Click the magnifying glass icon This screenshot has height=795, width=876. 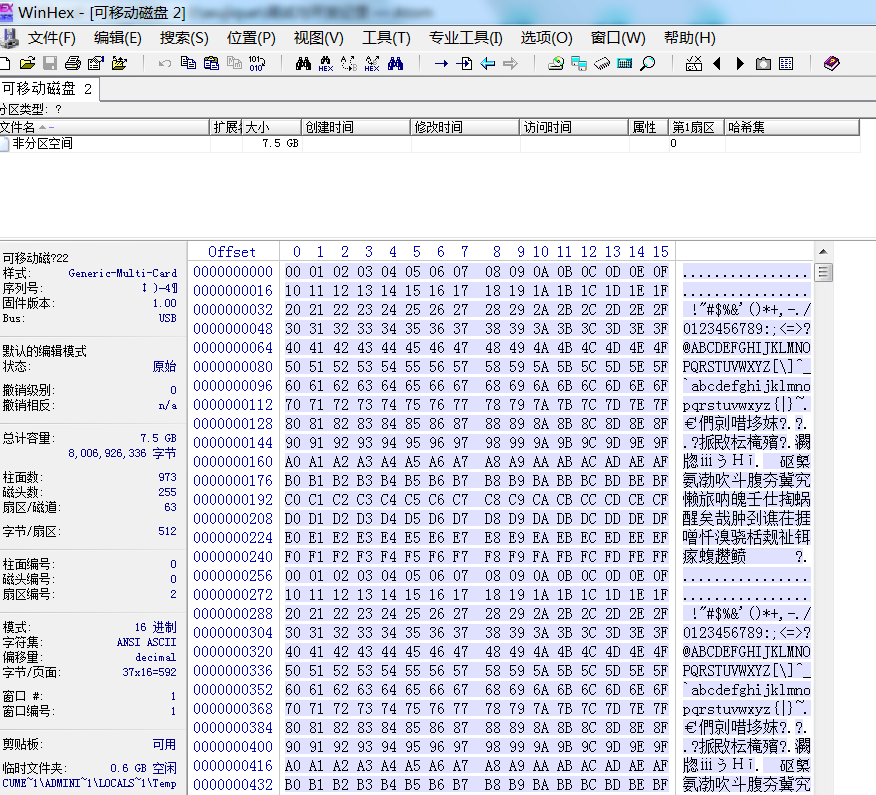(648, 63)
